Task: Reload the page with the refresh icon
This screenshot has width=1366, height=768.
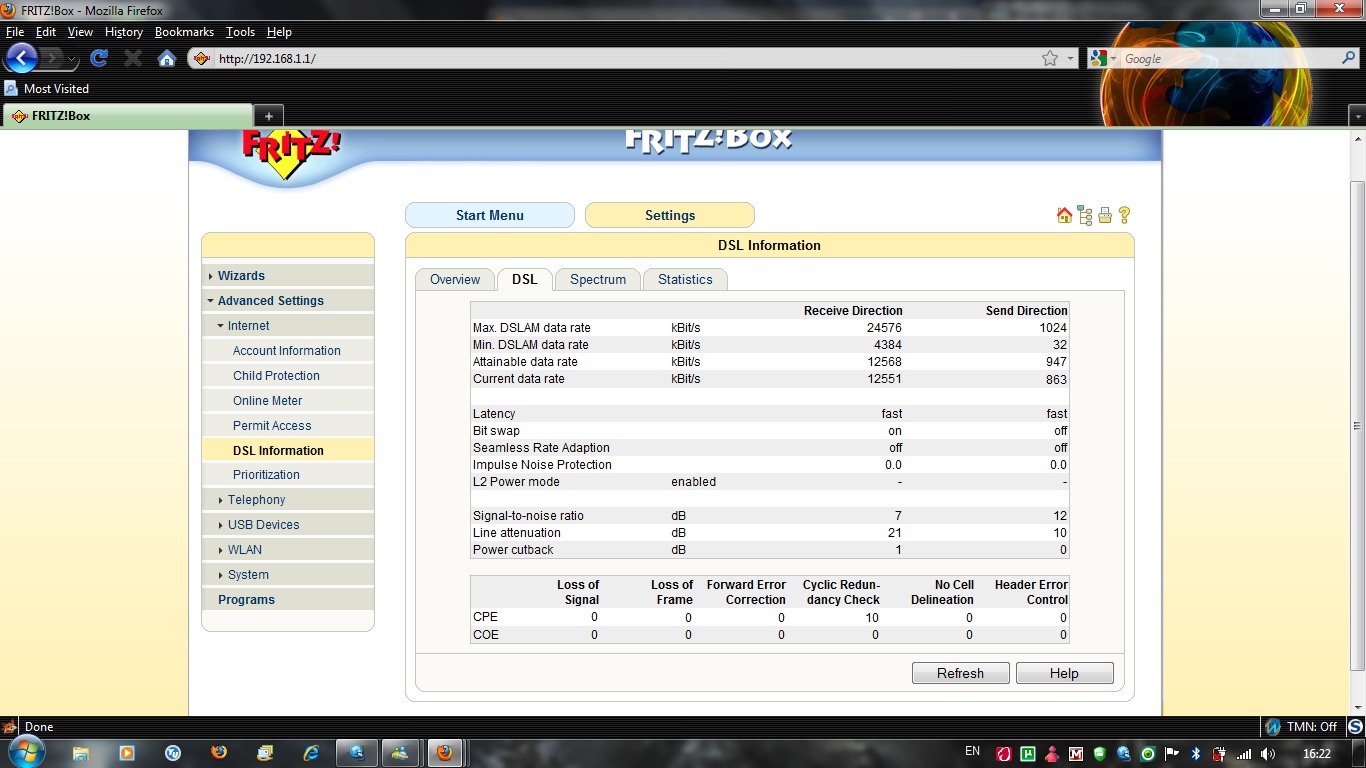Action: point(99,58)
